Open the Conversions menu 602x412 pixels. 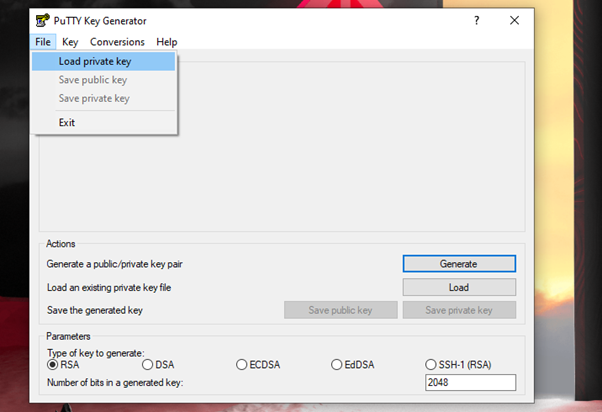[x=117, y=42]
